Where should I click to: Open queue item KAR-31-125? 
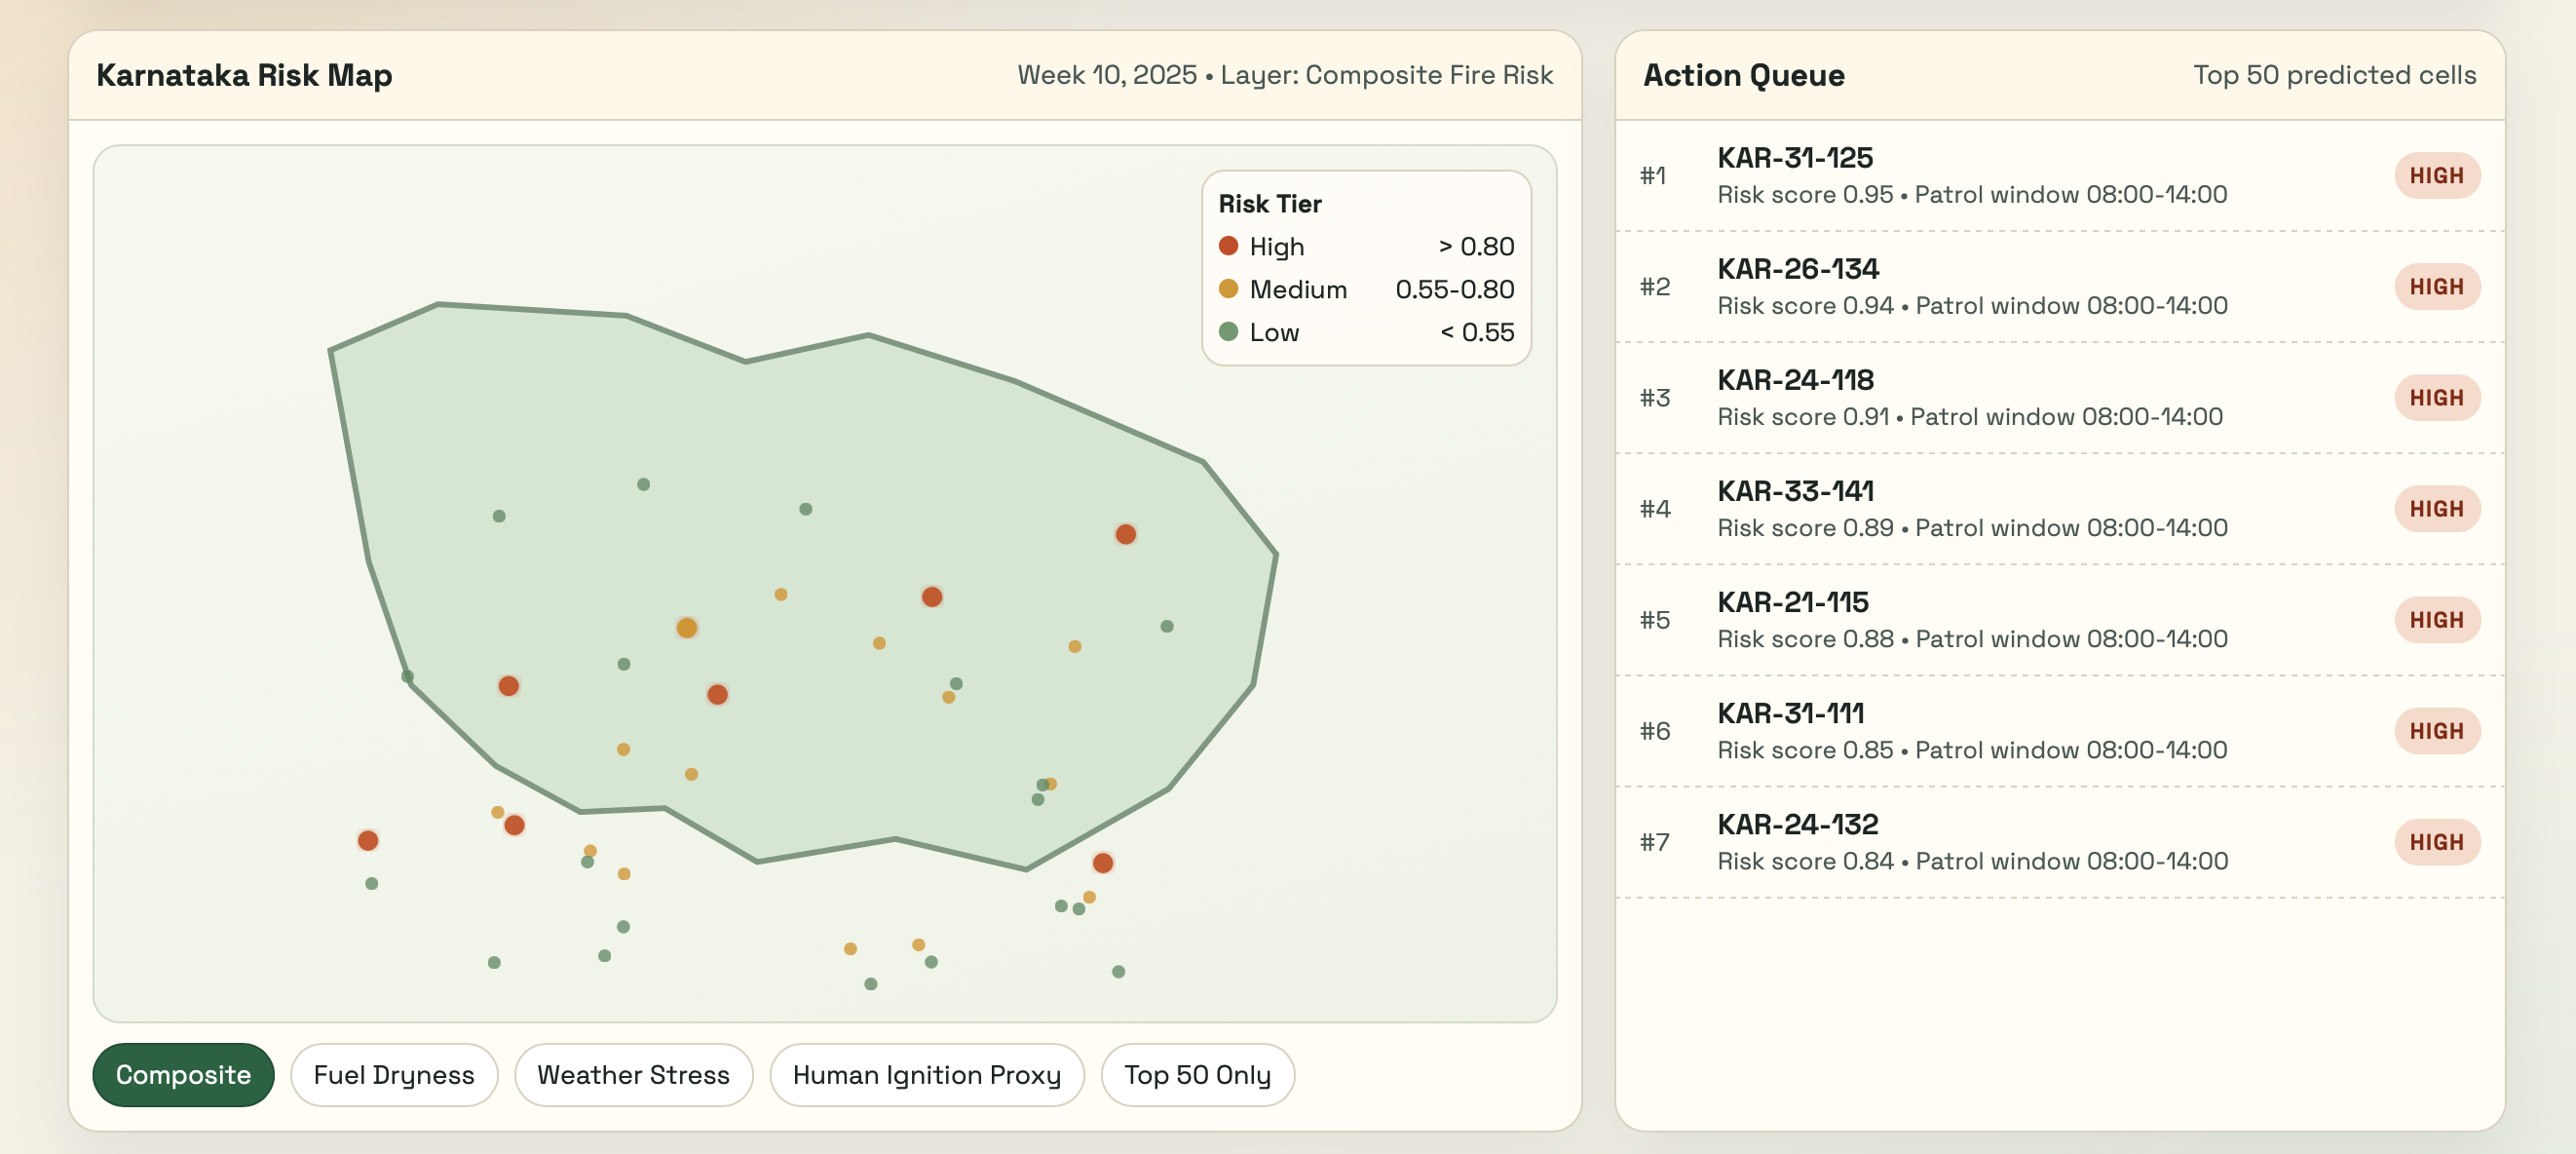pos(1794,158)
